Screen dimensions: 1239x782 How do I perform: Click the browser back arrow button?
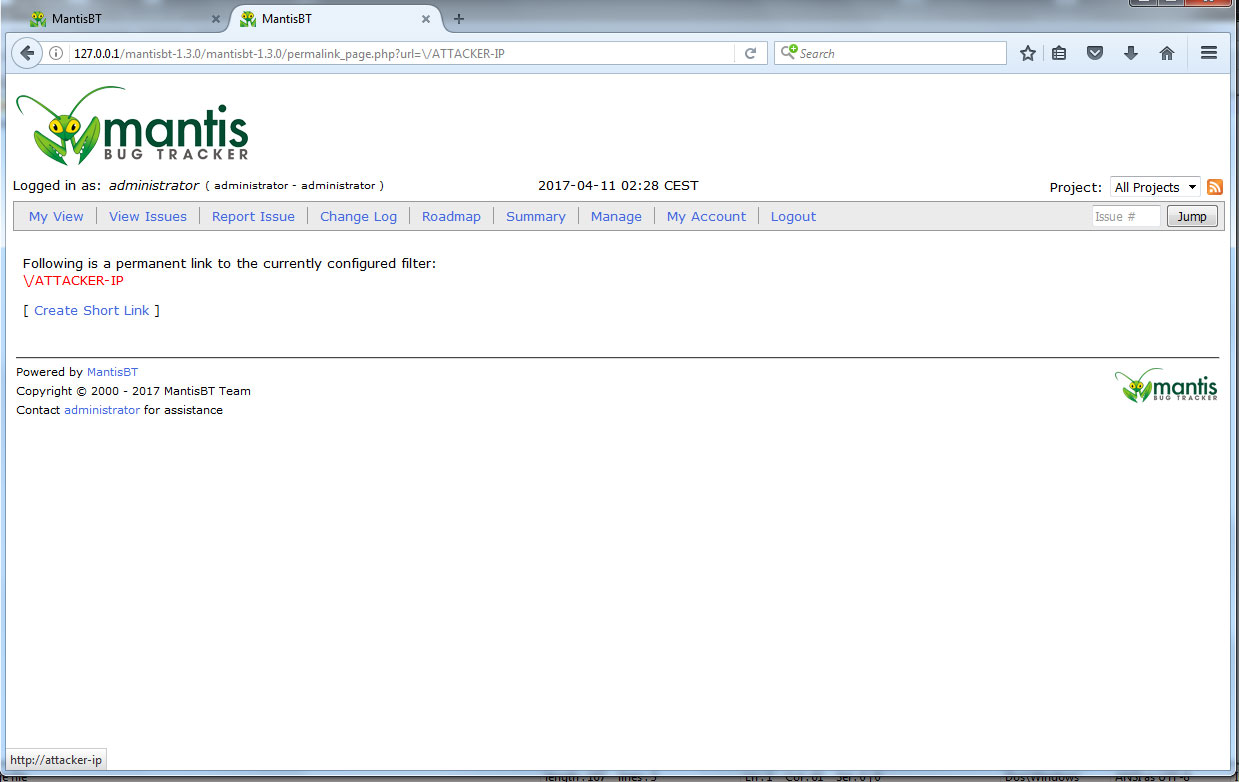point(27,53)
